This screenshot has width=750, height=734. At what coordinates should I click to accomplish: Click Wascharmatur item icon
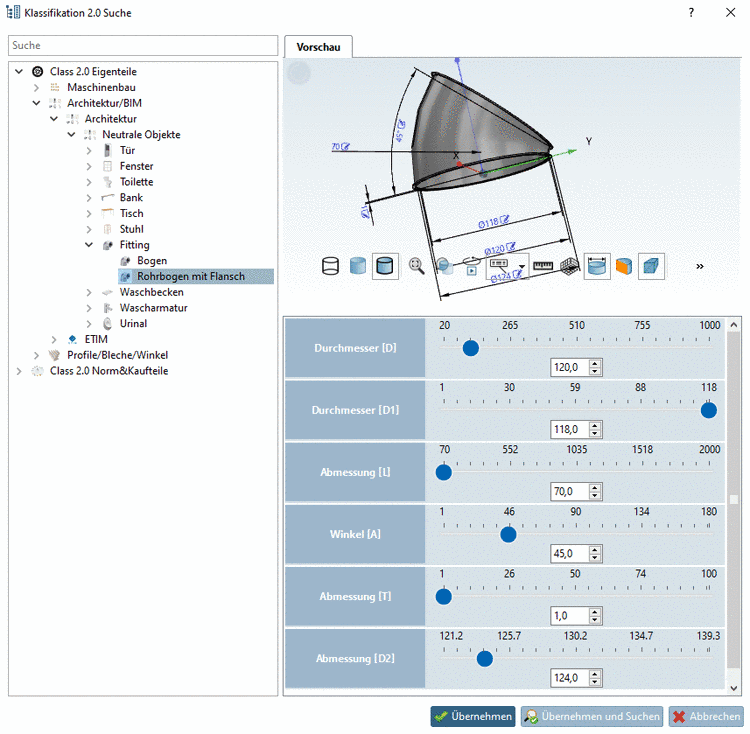108,308
